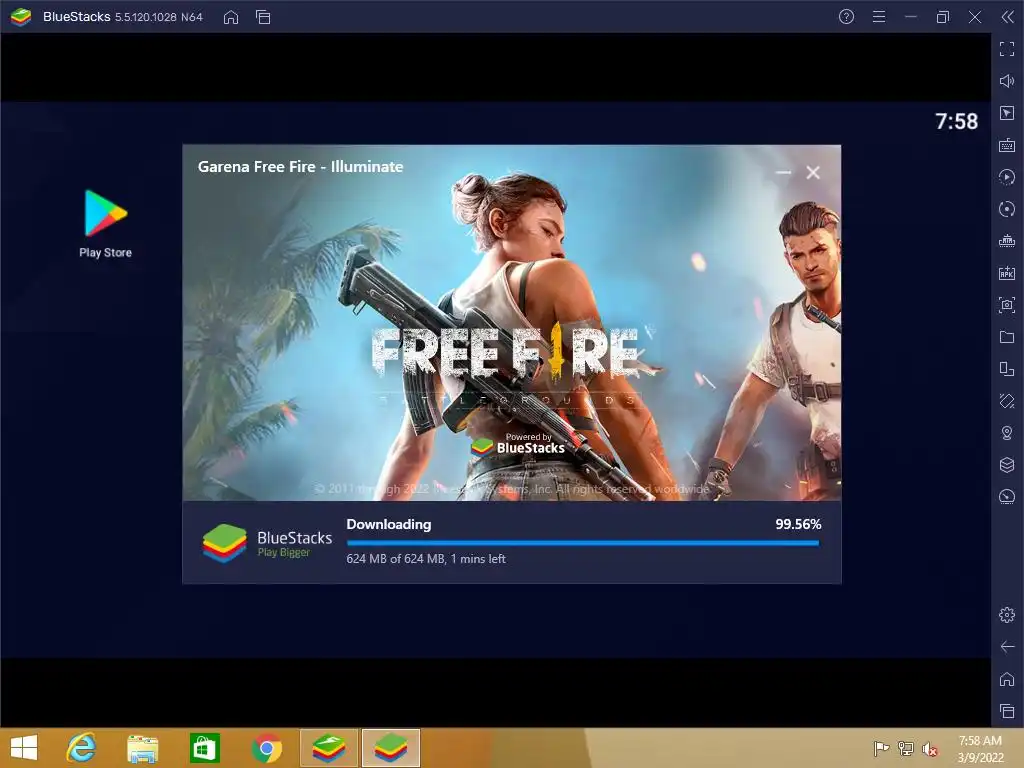Launch Internet Explorer from taskbar
This screenshot has height=768, width=1024.
click(82, 748)
